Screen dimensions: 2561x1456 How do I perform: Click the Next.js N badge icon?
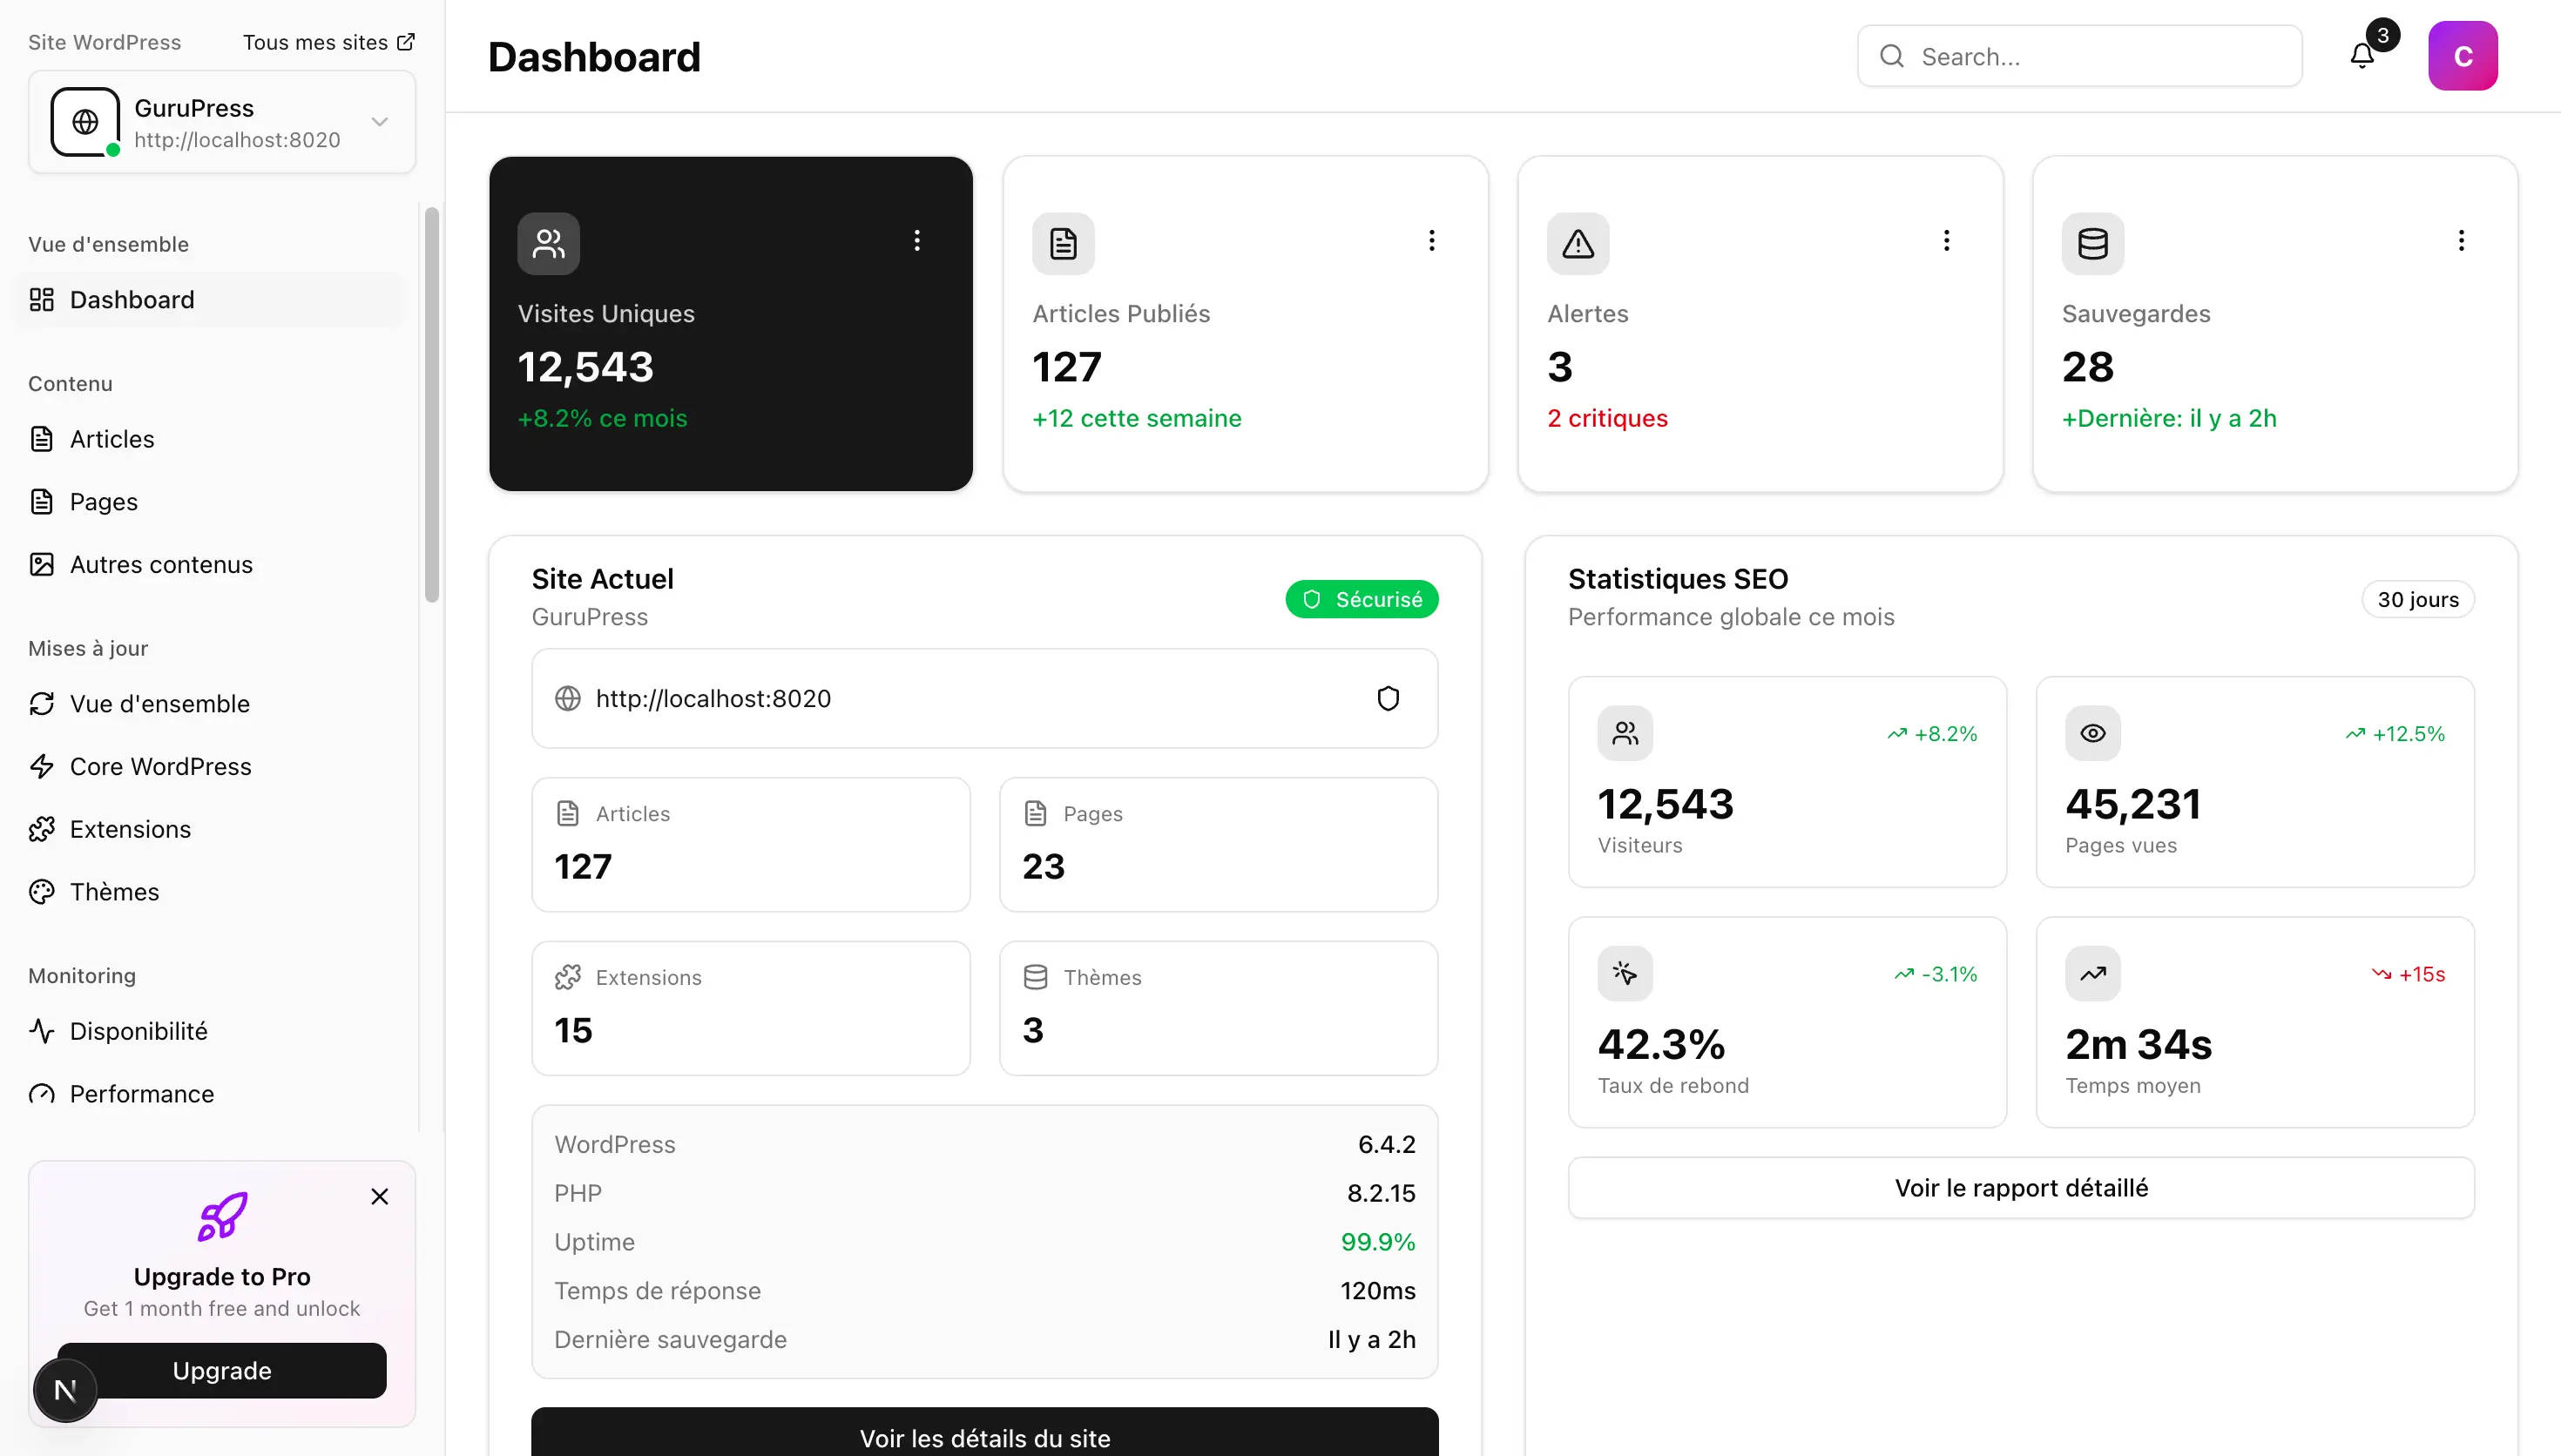pyautogui.click(x=66, y=1389)
